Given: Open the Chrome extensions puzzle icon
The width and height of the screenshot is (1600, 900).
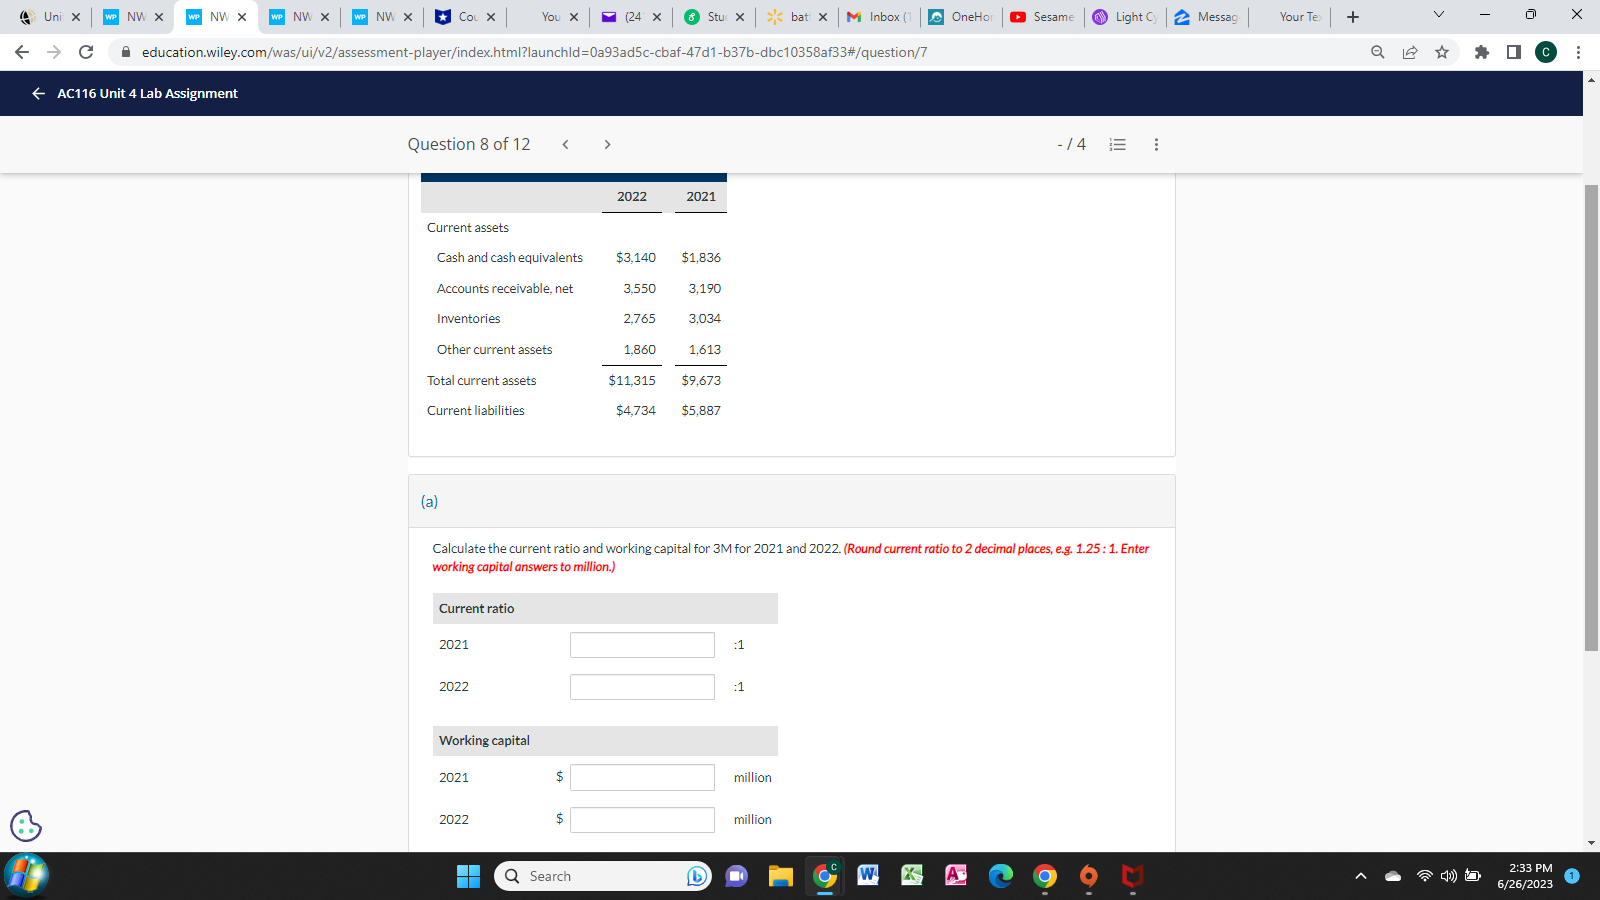Looking at the screenshot, I should (x=1482, y=52).
